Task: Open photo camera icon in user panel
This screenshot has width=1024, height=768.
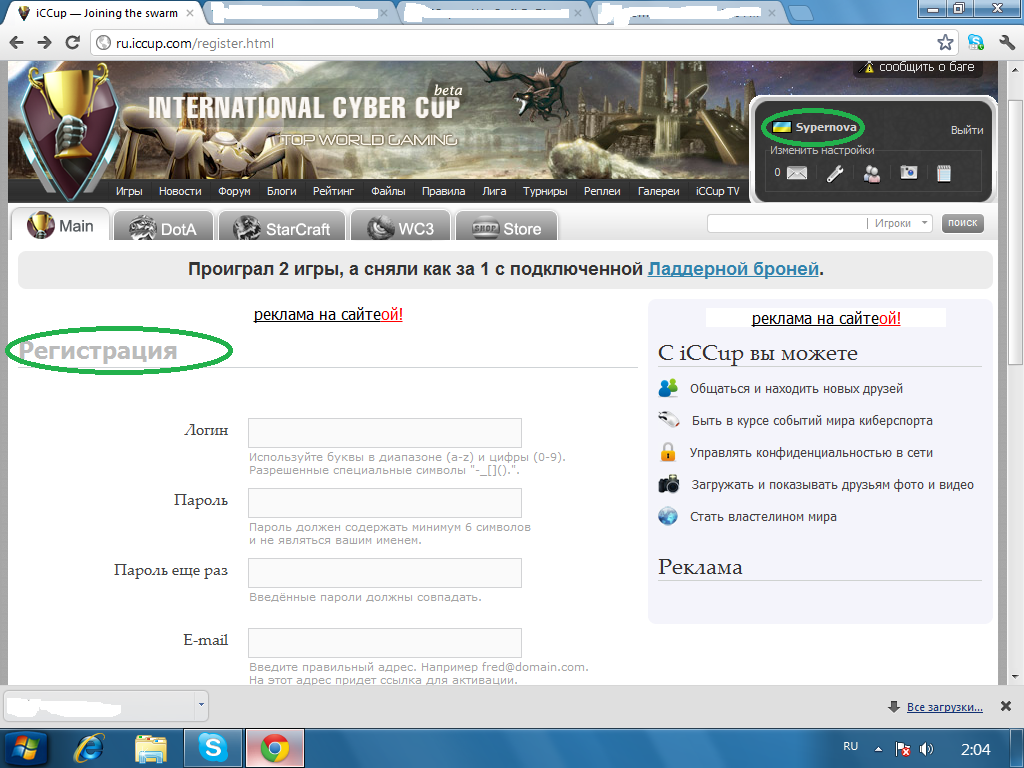Action: [x=908, y=172]
